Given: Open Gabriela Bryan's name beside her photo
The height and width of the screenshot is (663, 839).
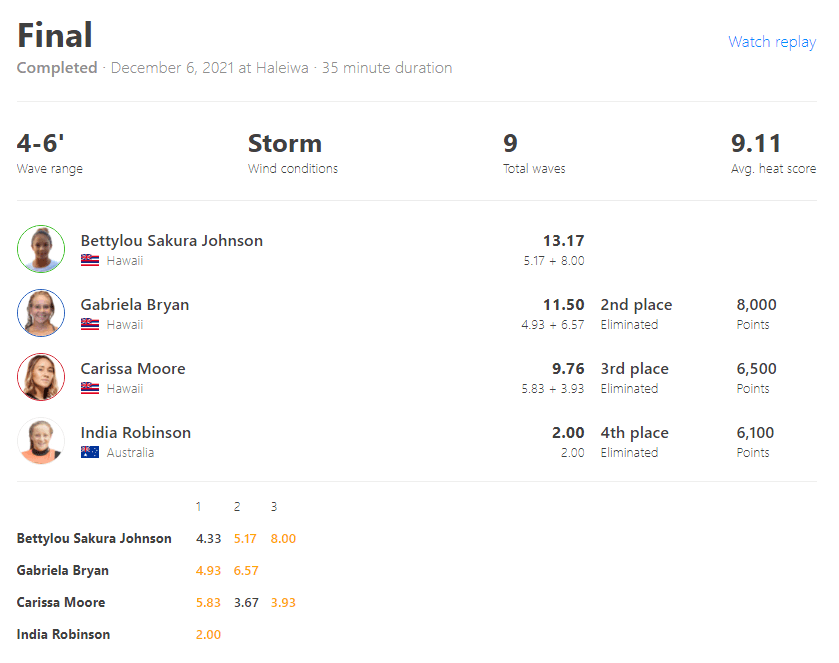Looking at the screenshot, I should click(135, 305).
